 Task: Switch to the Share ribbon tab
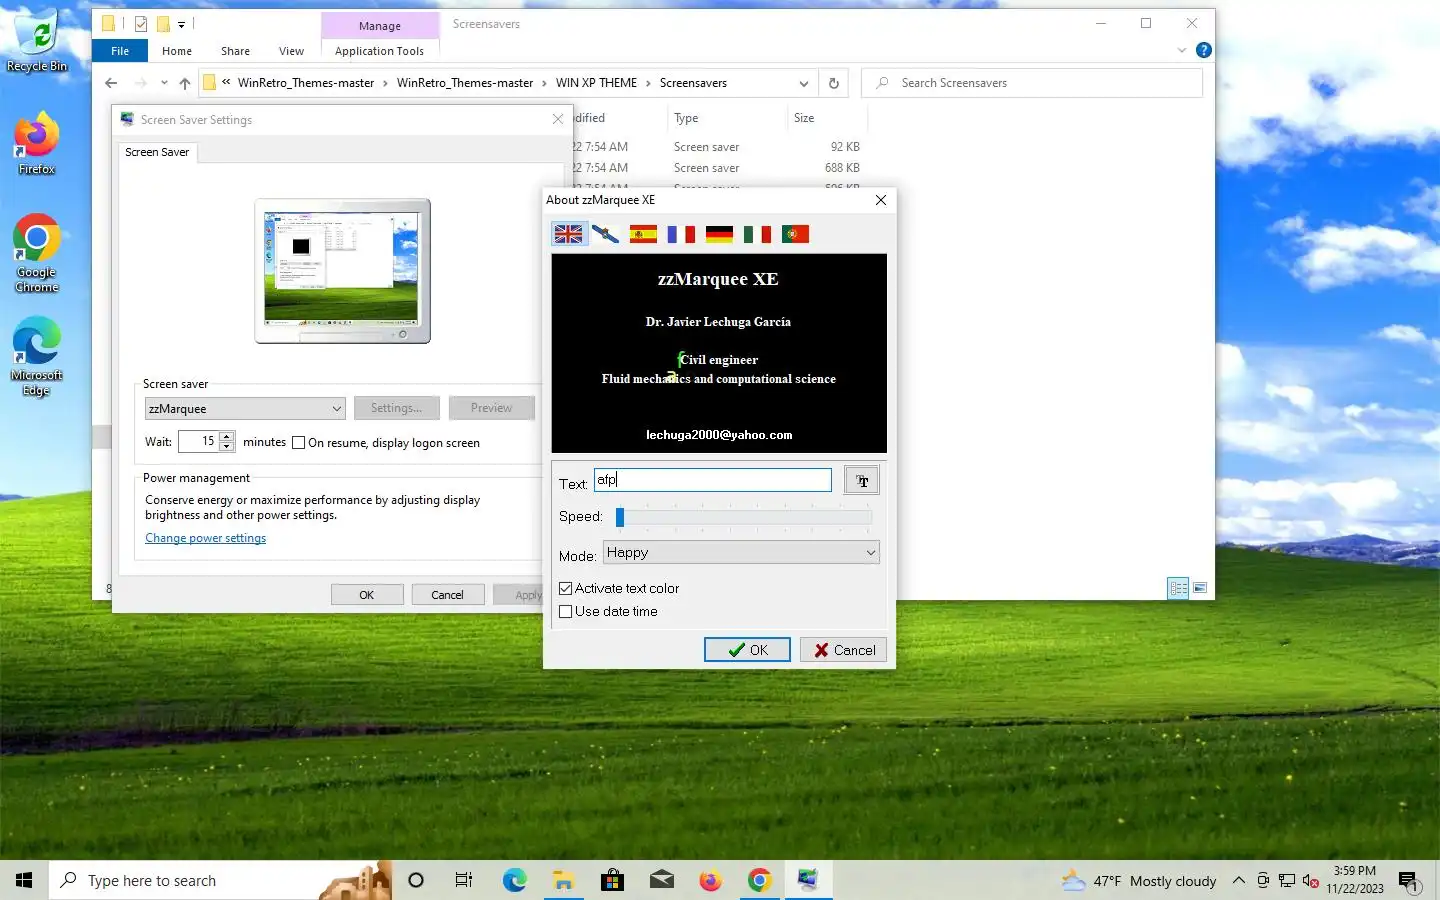point(236,51)
